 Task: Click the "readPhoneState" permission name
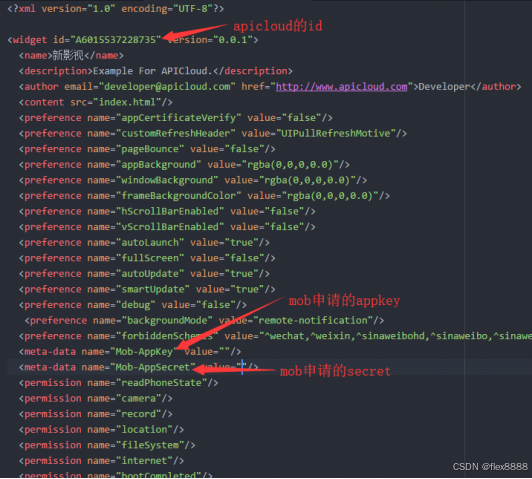coord(162,383)
